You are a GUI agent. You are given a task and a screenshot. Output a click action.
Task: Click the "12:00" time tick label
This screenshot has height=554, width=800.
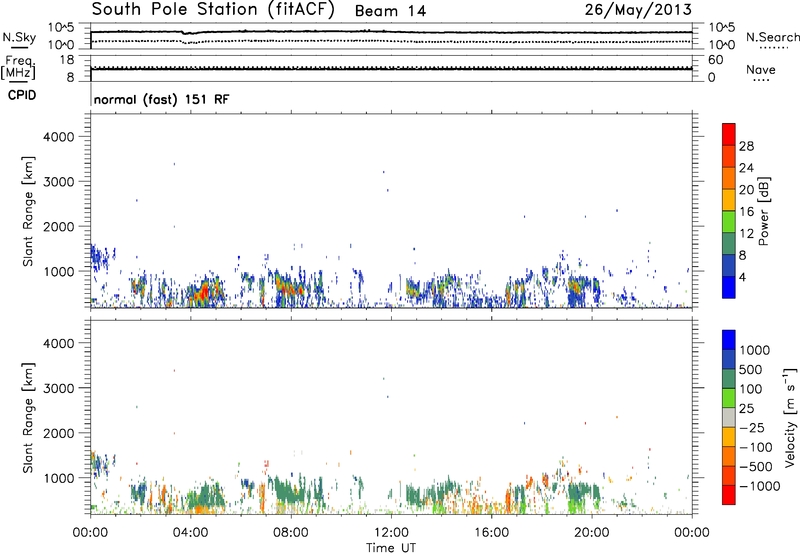coord(391,533)
